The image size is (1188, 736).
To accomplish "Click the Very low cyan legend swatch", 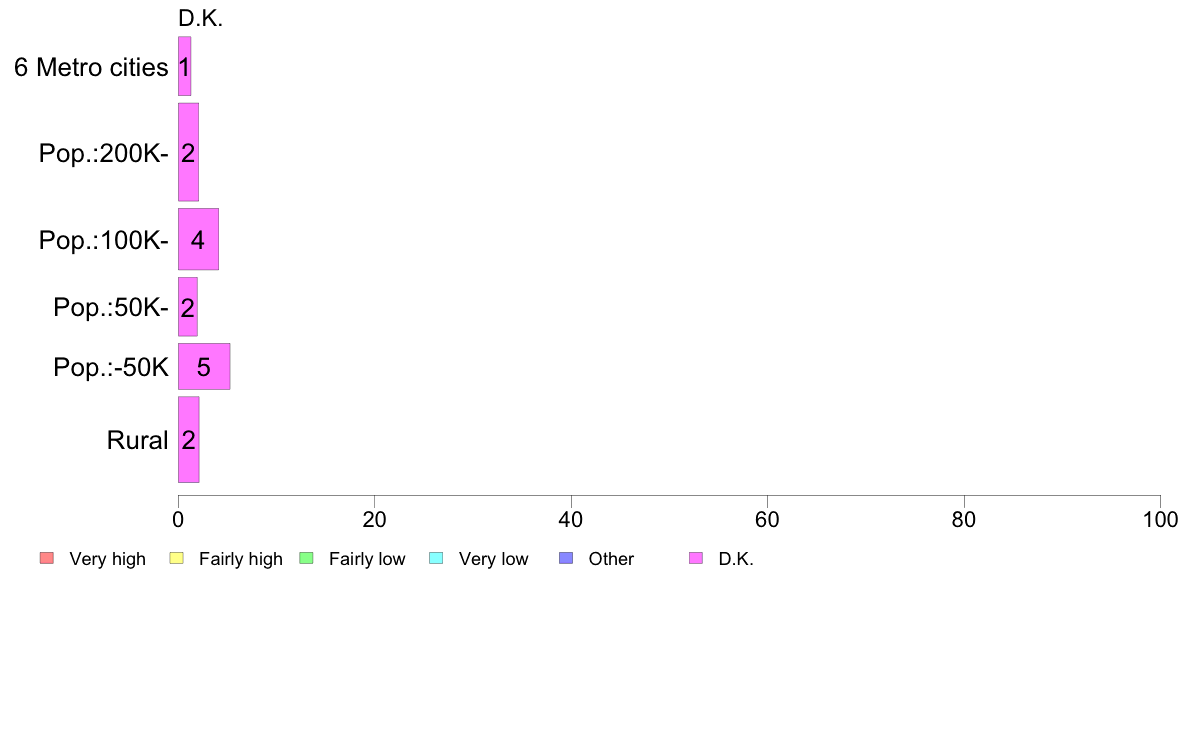I will click(x=436, y=559).
